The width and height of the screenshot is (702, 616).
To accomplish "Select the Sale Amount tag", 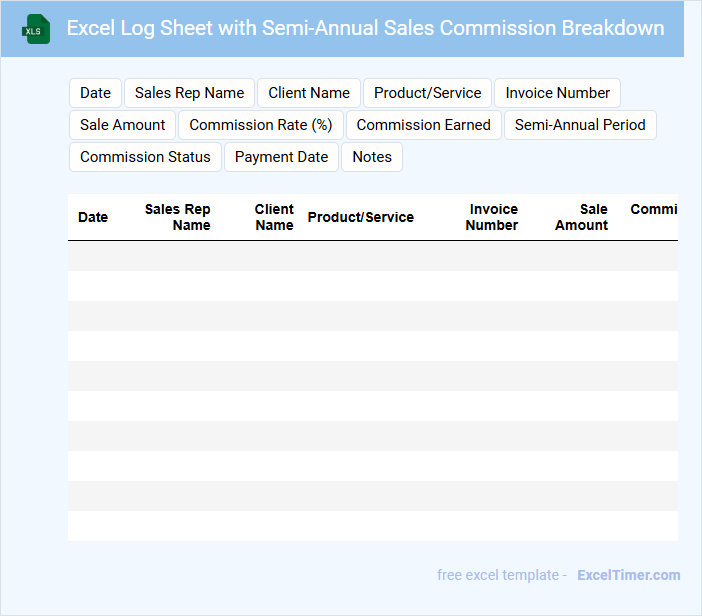I will 123,125.
